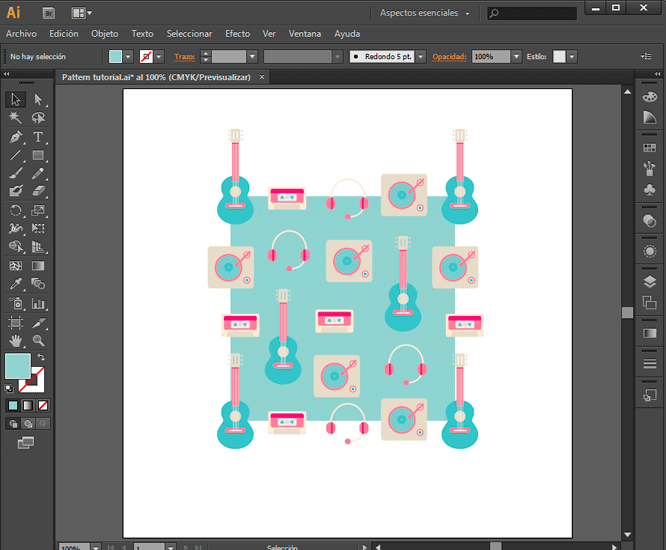Select the Warp tool

pyautogui.click(x=16, y=228)
